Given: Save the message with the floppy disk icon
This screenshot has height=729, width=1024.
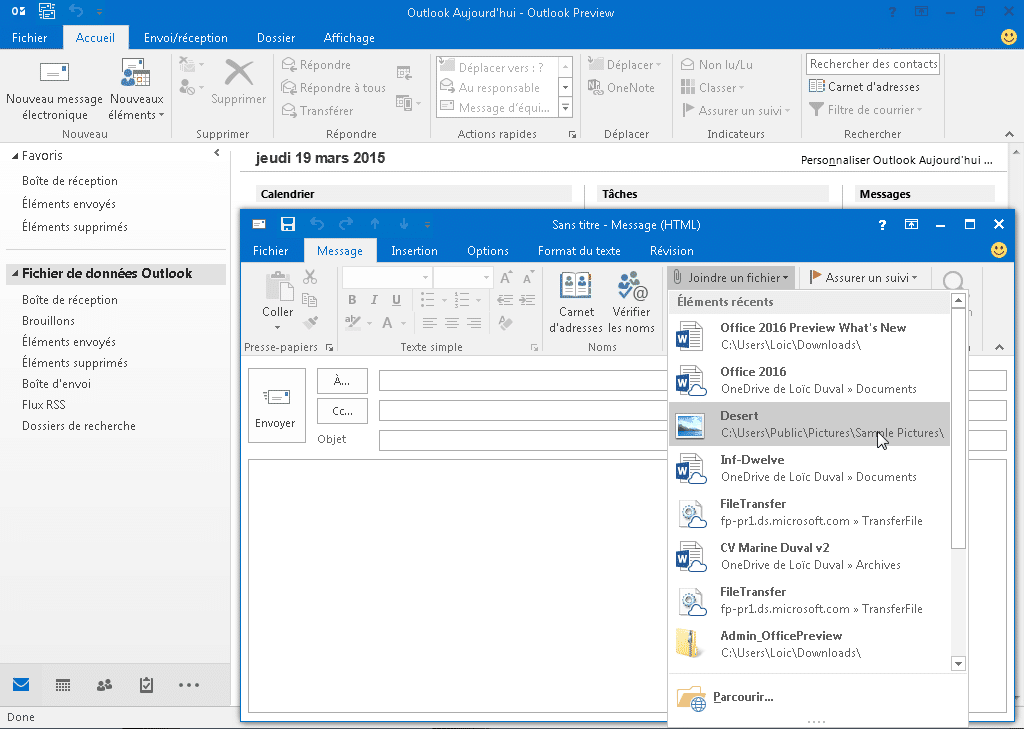Looking at the screenshot, I should (x=287, y=225).
